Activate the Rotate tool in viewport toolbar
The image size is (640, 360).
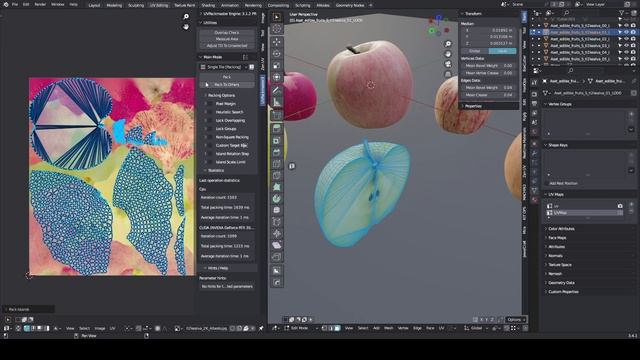click(277, 54)
